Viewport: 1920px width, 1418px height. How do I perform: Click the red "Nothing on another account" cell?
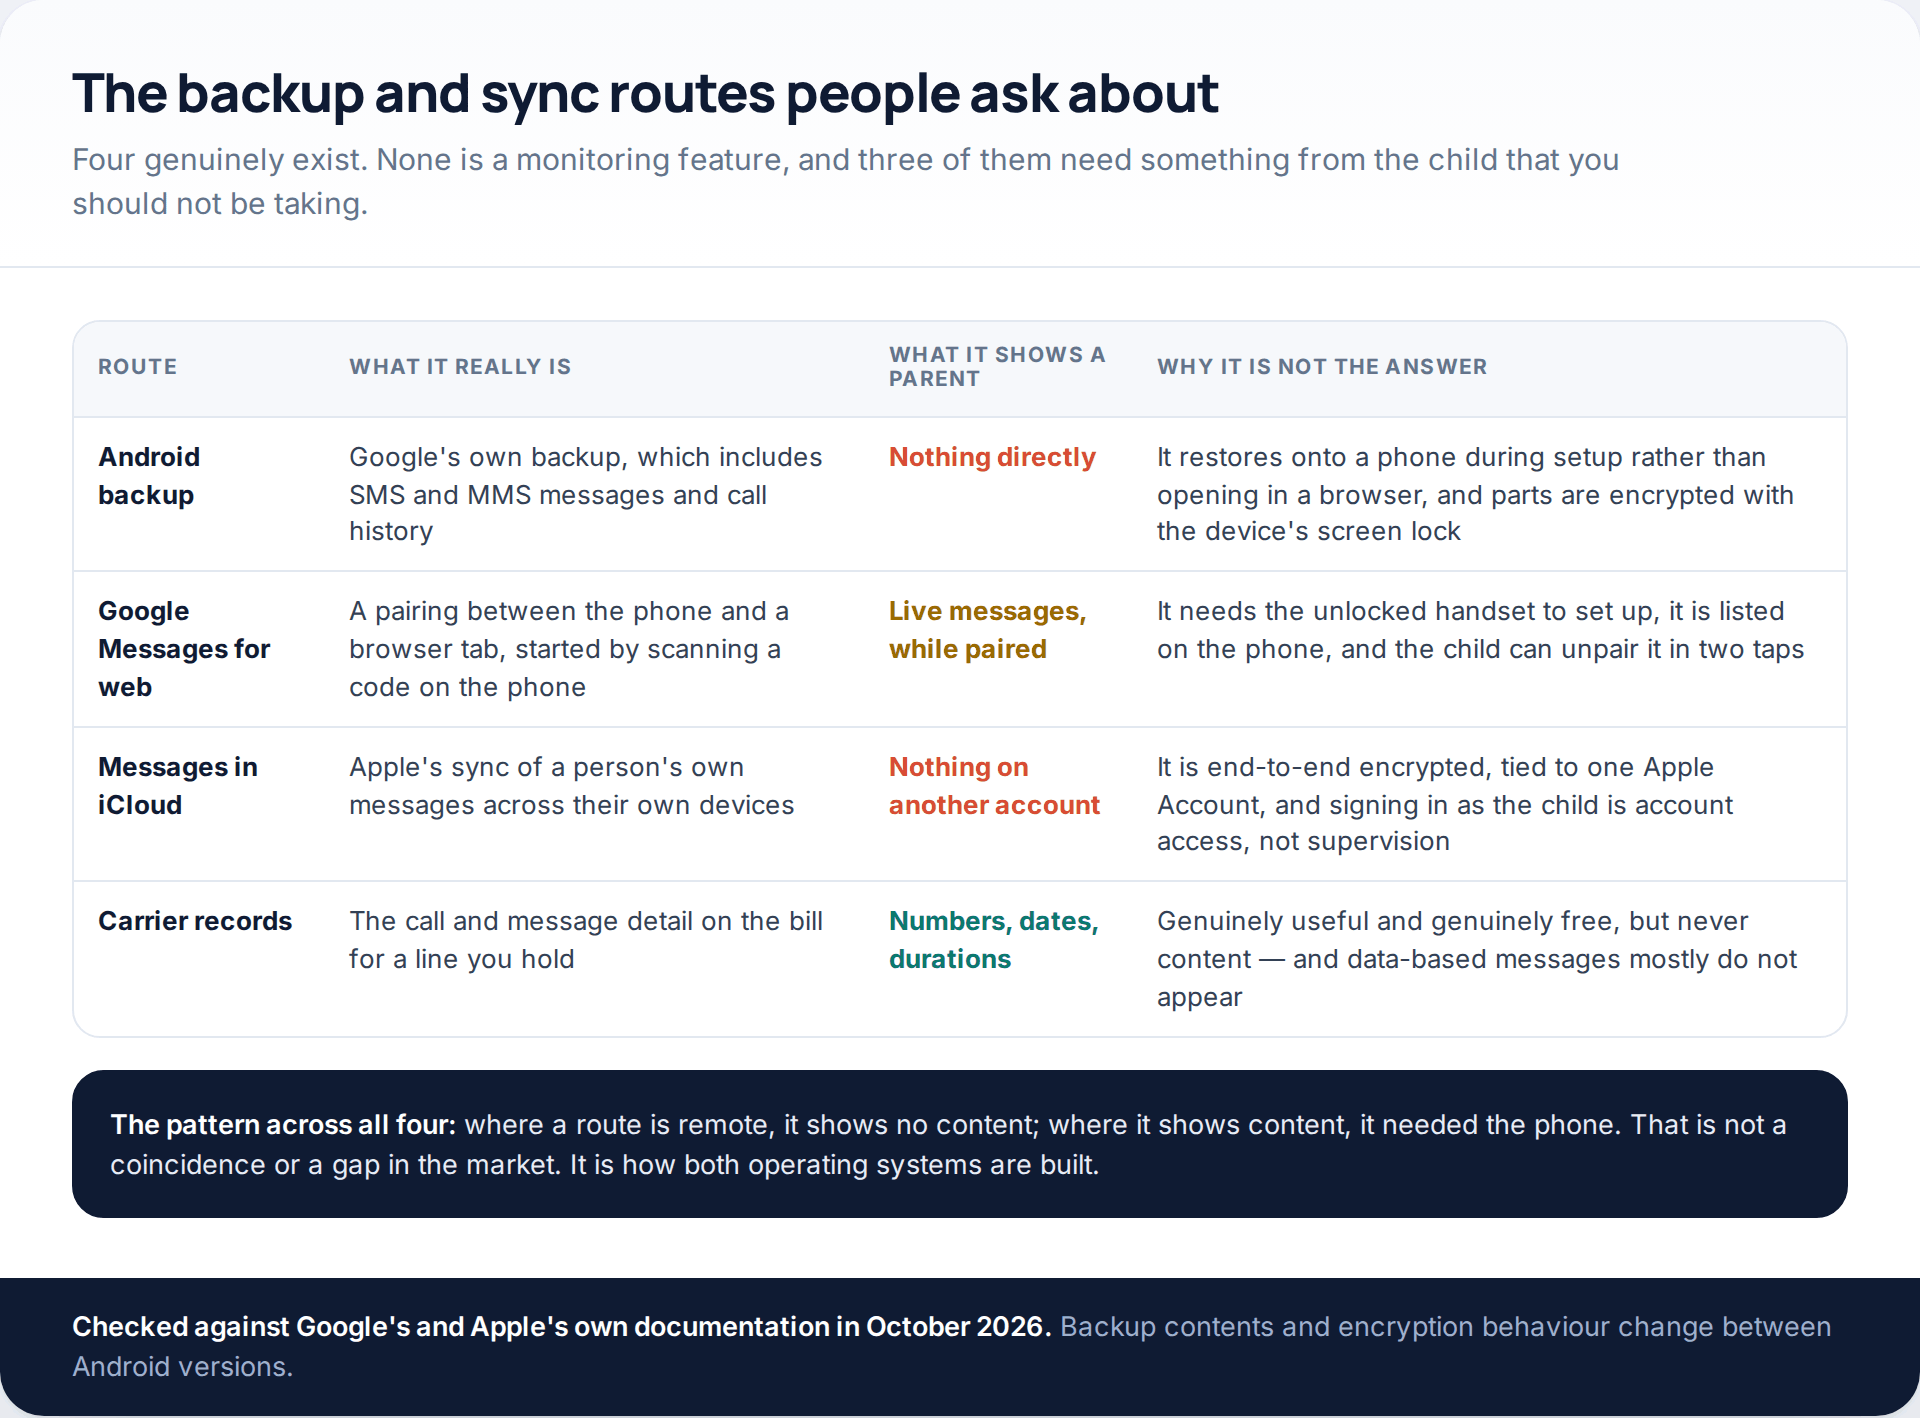pyautogui.click(x=994, y=786)
